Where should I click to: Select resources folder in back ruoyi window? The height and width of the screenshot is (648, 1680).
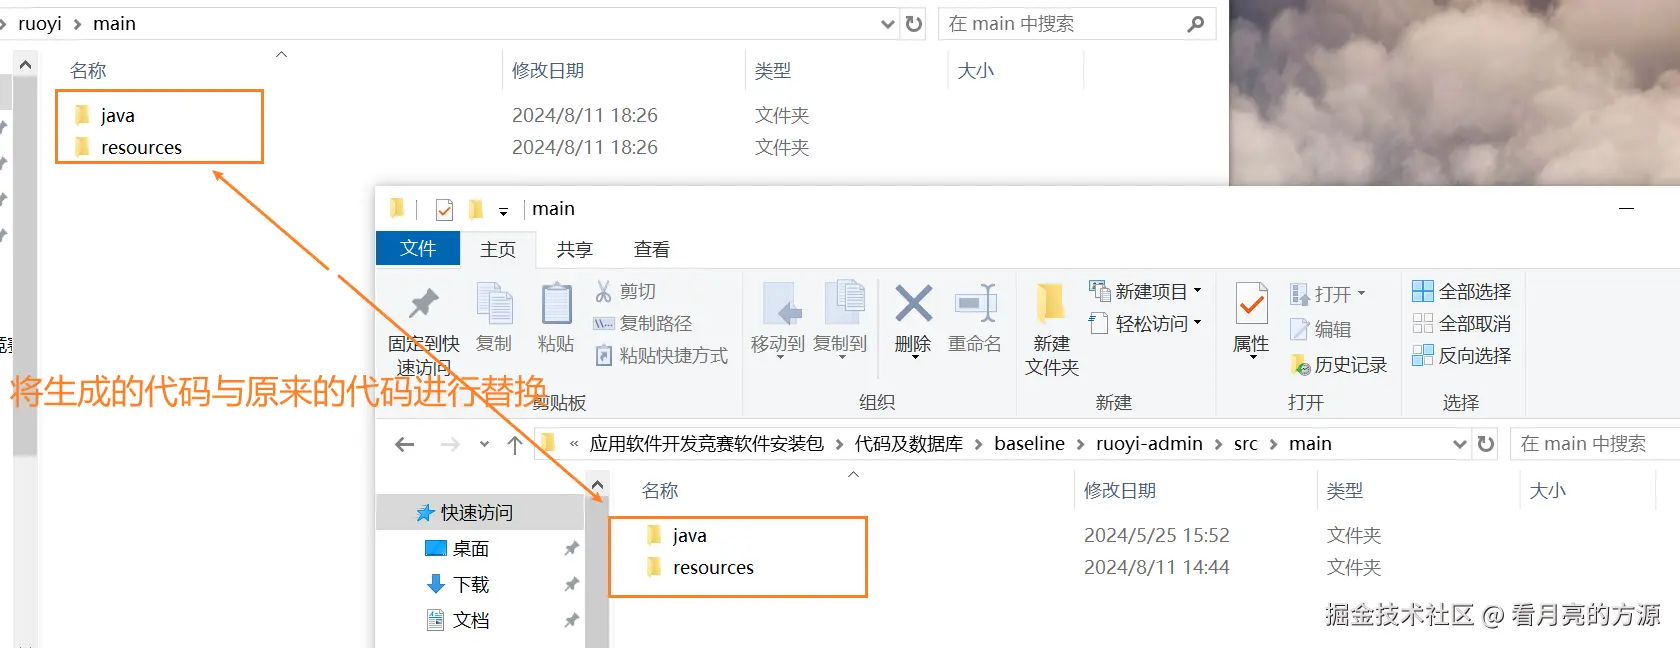coord(141,147)
